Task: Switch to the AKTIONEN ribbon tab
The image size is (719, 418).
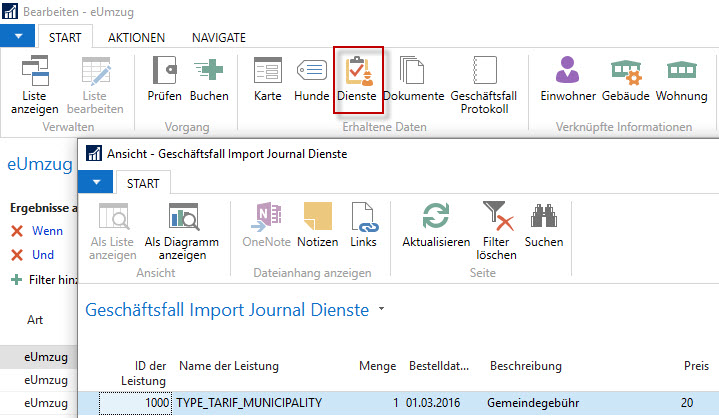Action: 136,38
